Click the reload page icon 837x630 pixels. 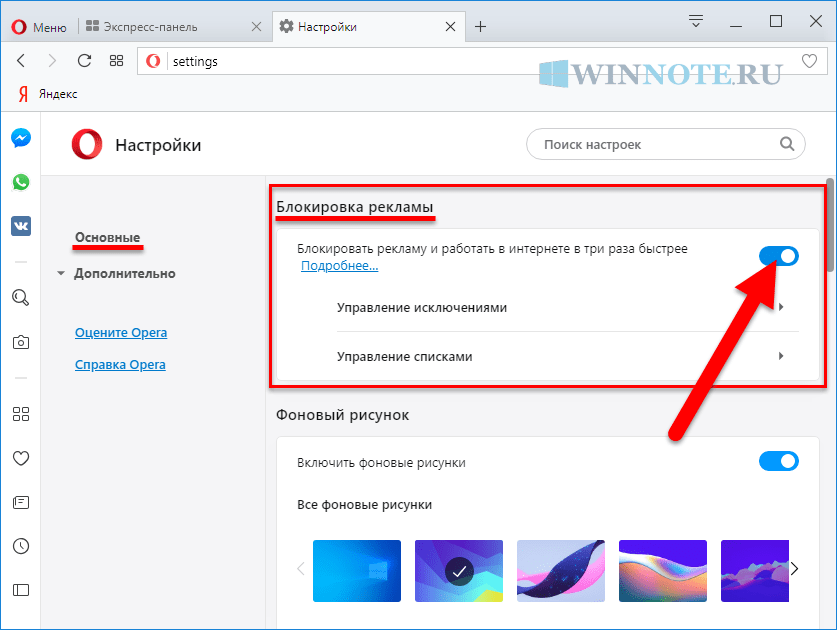[x=84, y=61]
